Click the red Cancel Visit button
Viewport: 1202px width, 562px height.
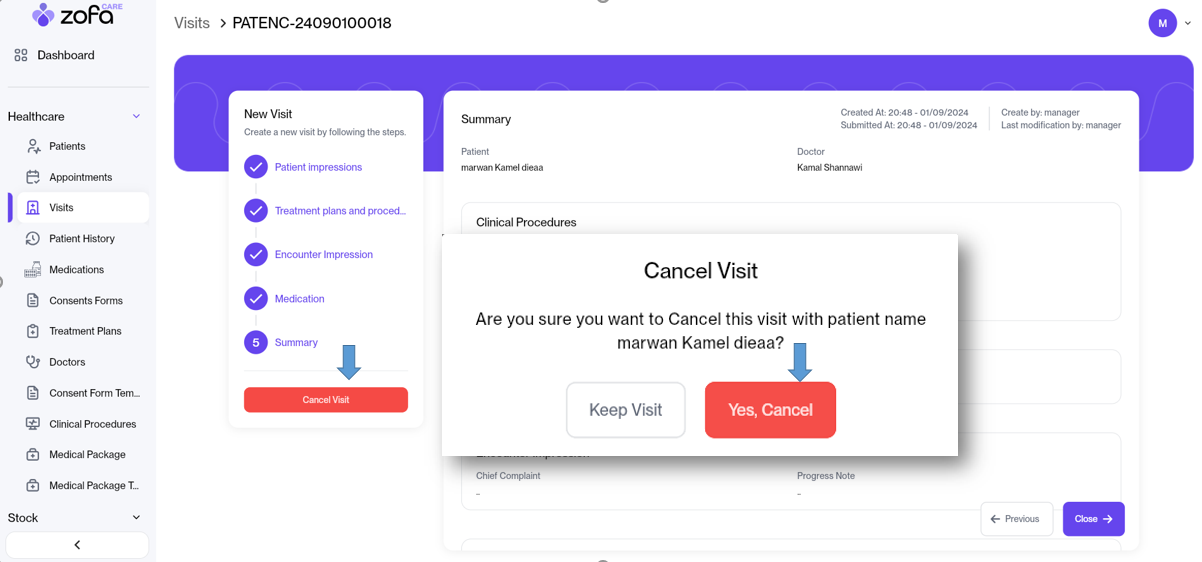326,400
